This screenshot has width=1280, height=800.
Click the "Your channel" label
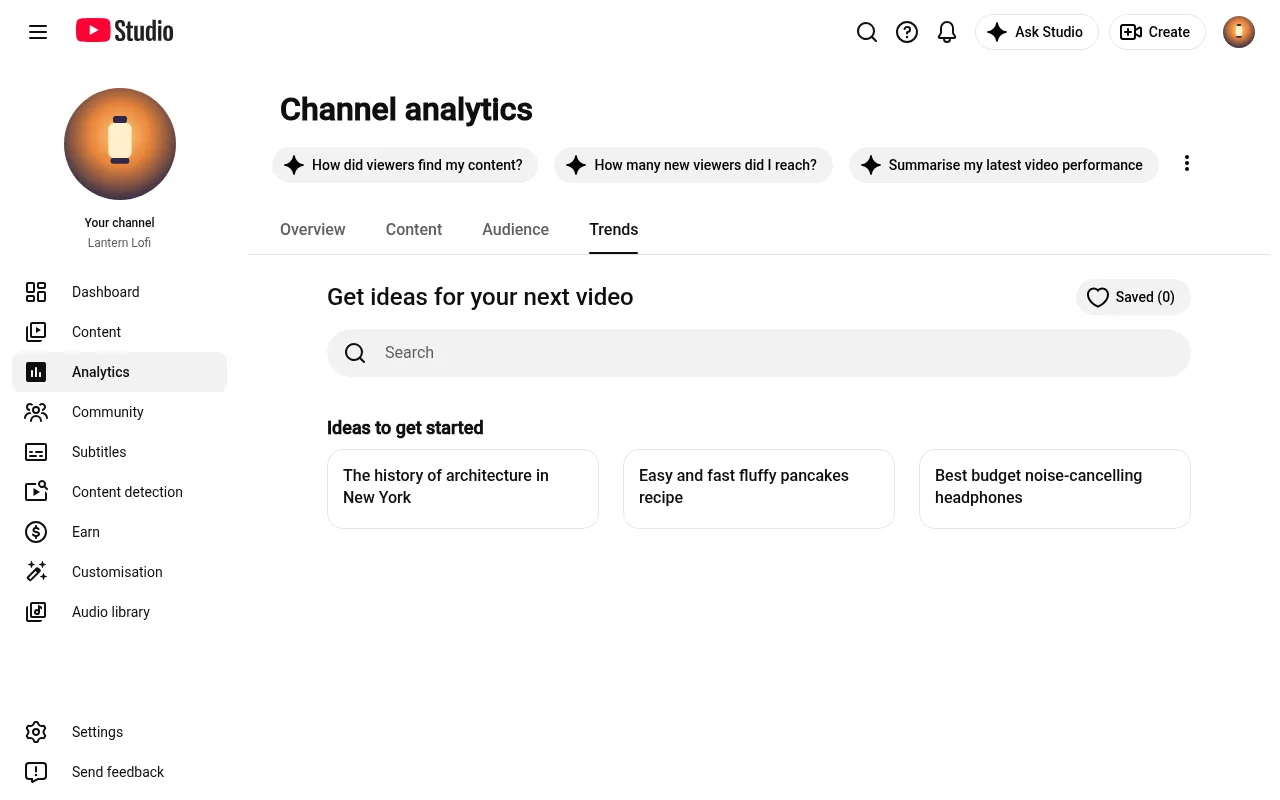point(120,223)
